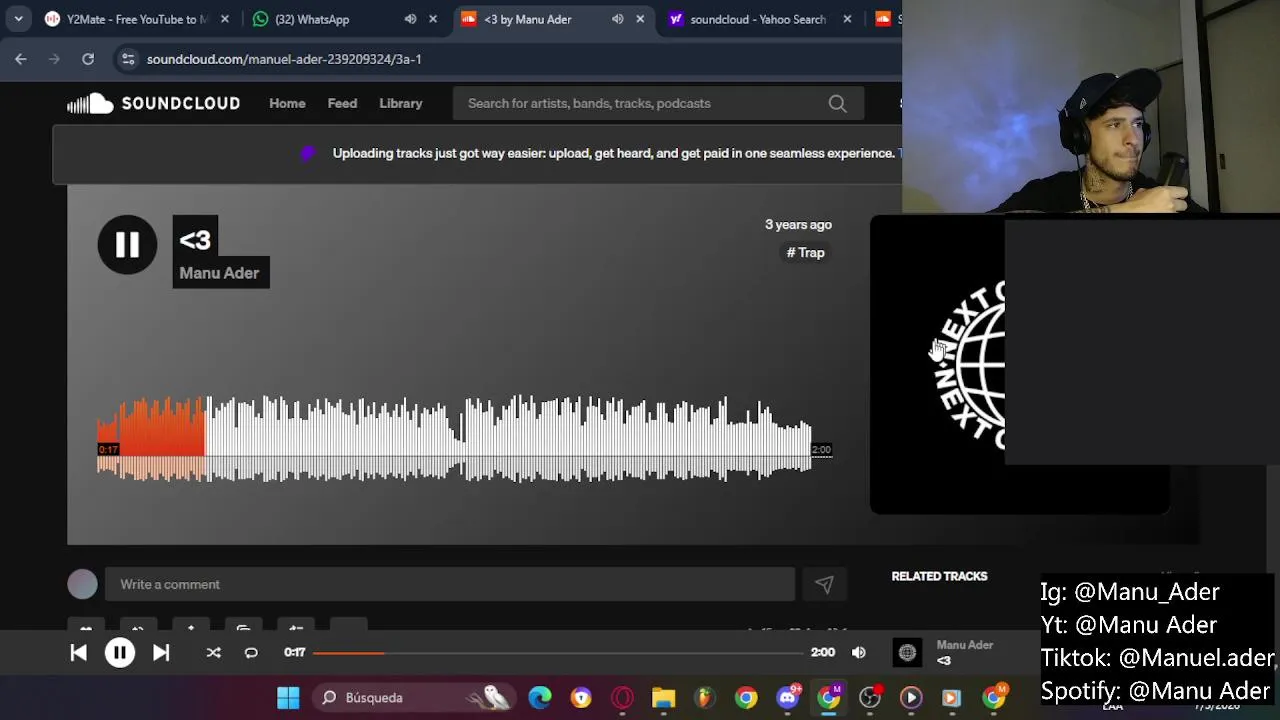Close the '<3 by Manu Ader' tab

[x=640, y=19]
